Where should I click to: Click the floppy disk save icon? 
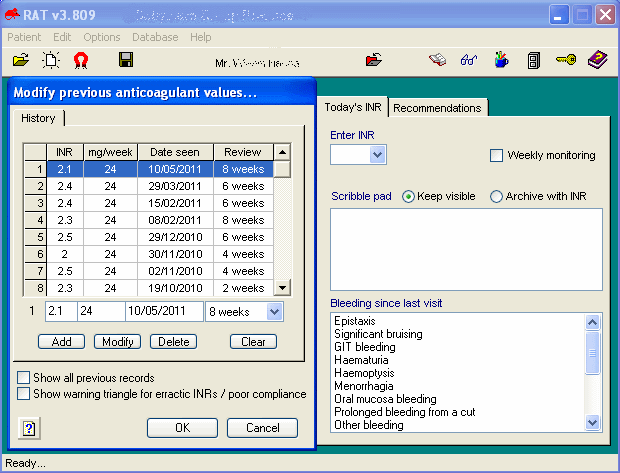[126, 60]
